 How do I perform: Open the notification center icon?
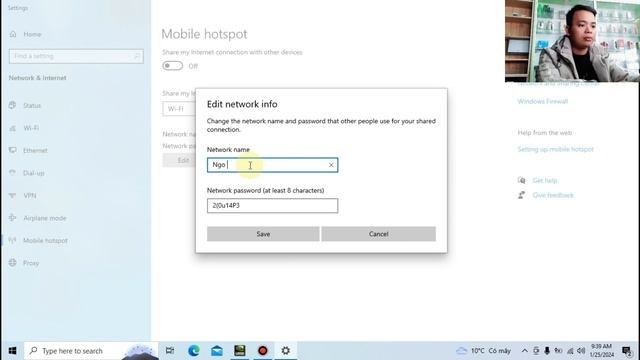pos(627,351)
